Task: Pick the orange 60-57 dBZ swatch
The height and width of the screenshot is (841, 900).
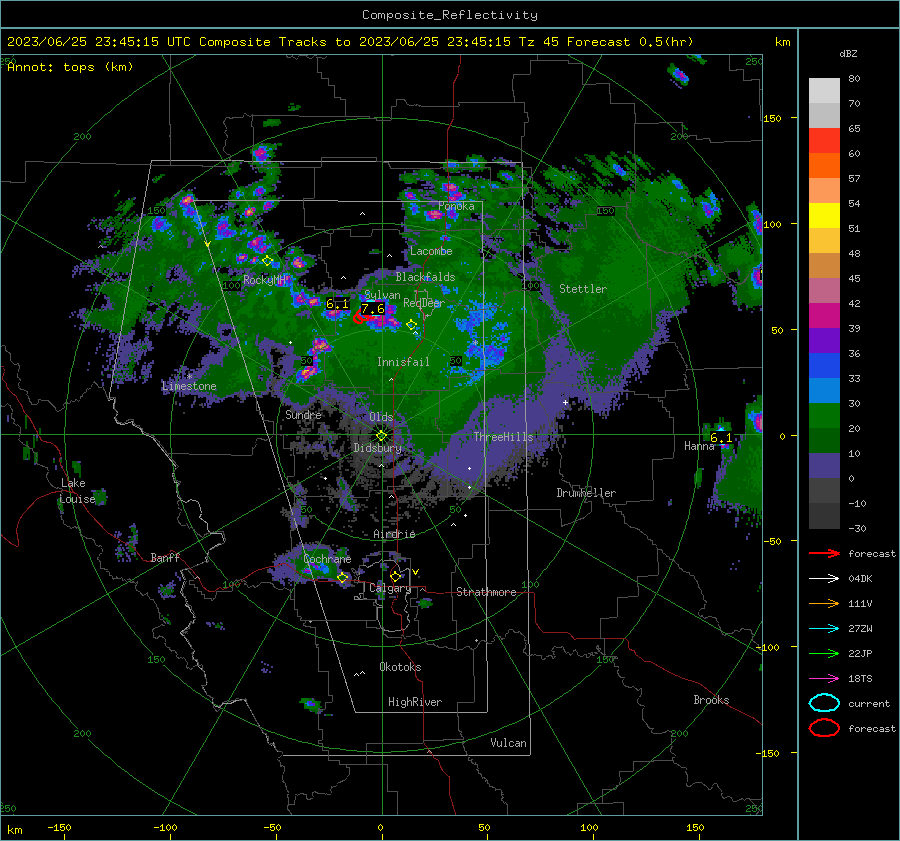Action: click(824, 165)
